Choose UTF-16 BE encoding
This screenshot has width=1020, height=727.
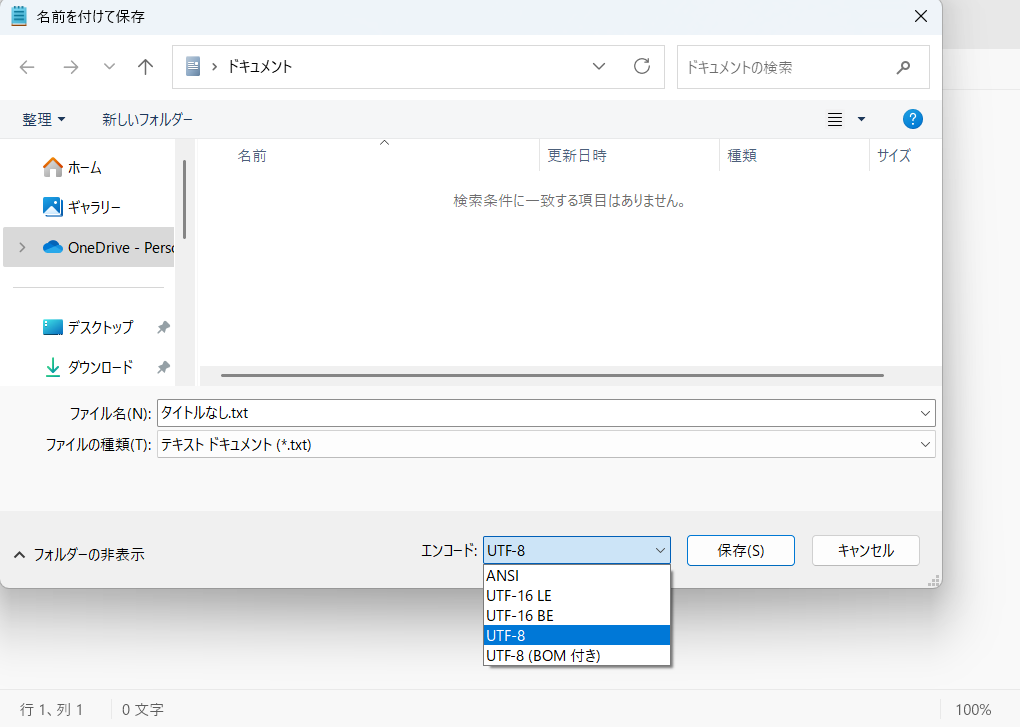(x=576, y=615)
